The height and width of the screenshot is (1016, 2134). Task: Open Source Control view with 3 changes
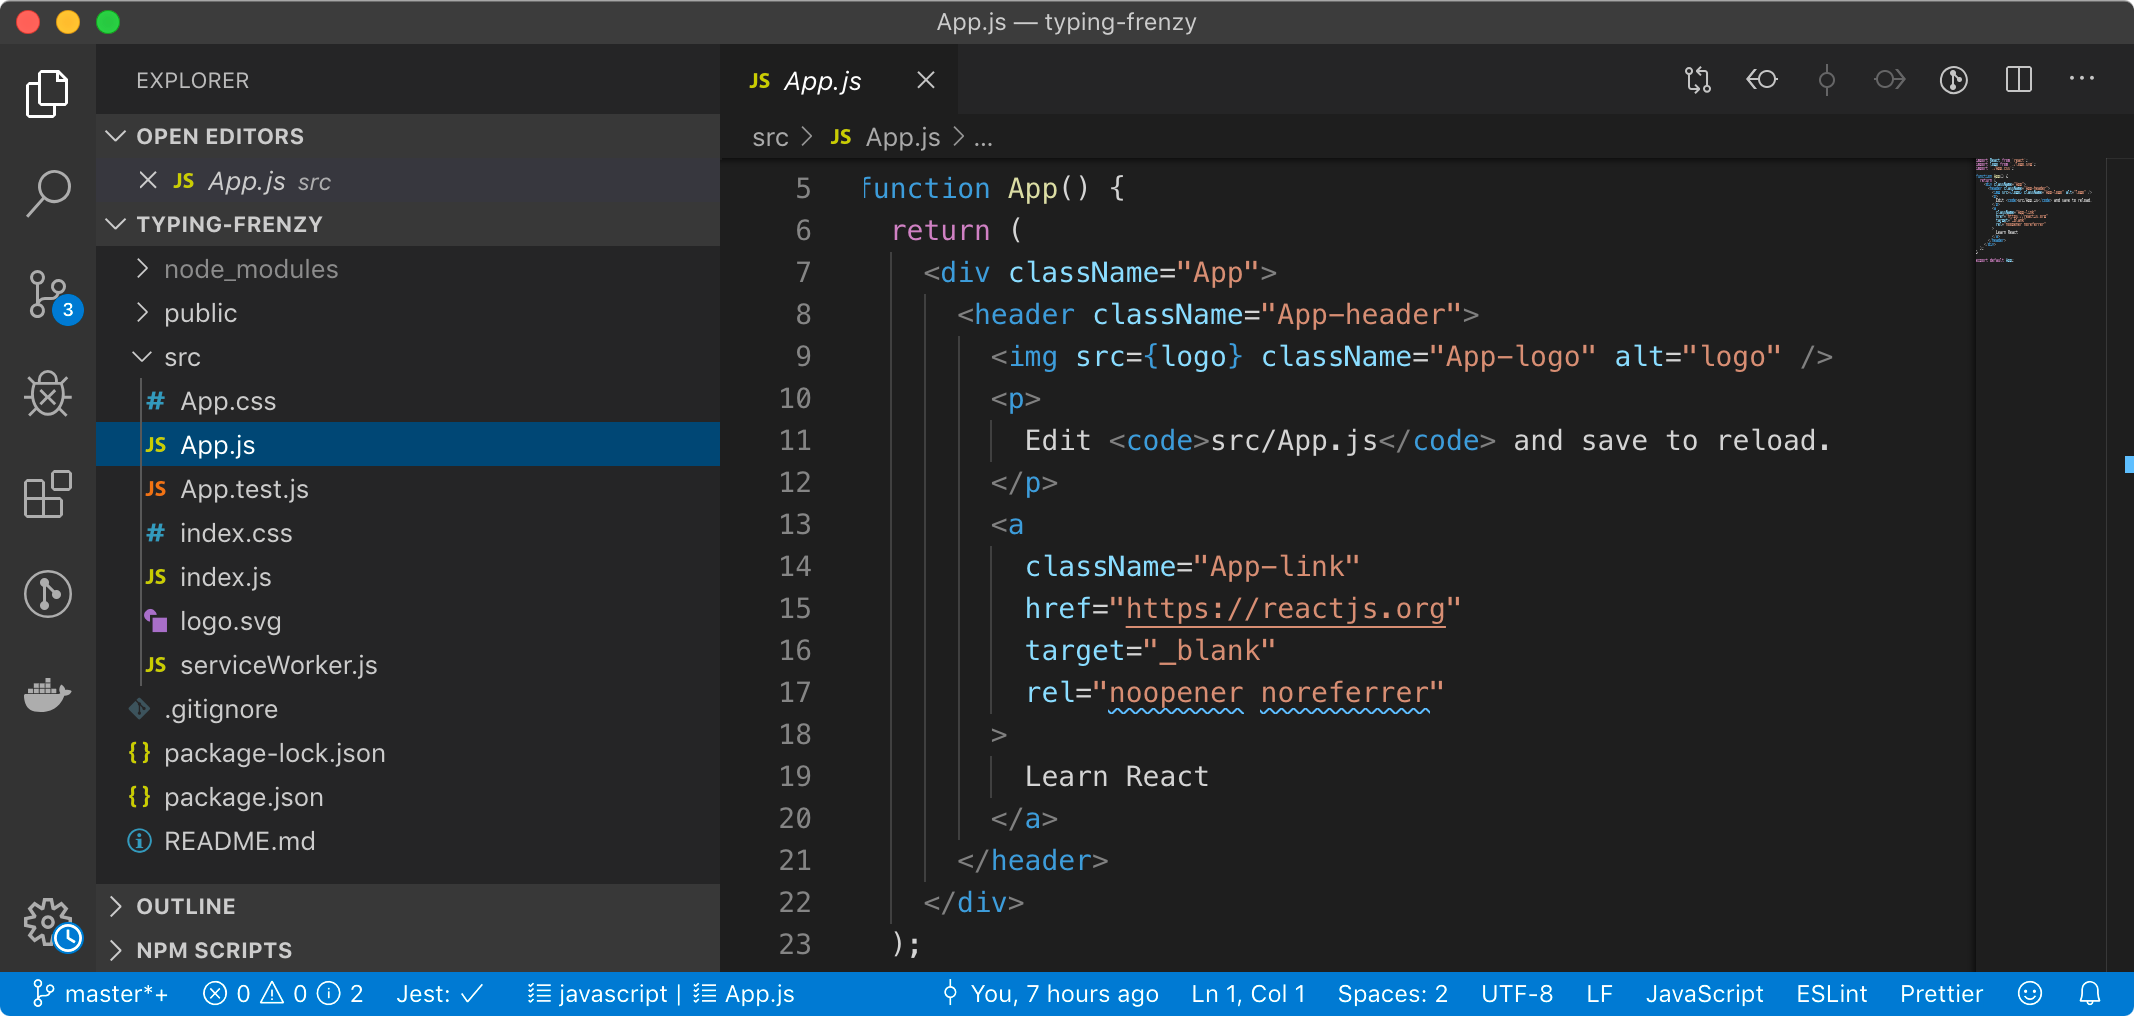coord(50,296)
